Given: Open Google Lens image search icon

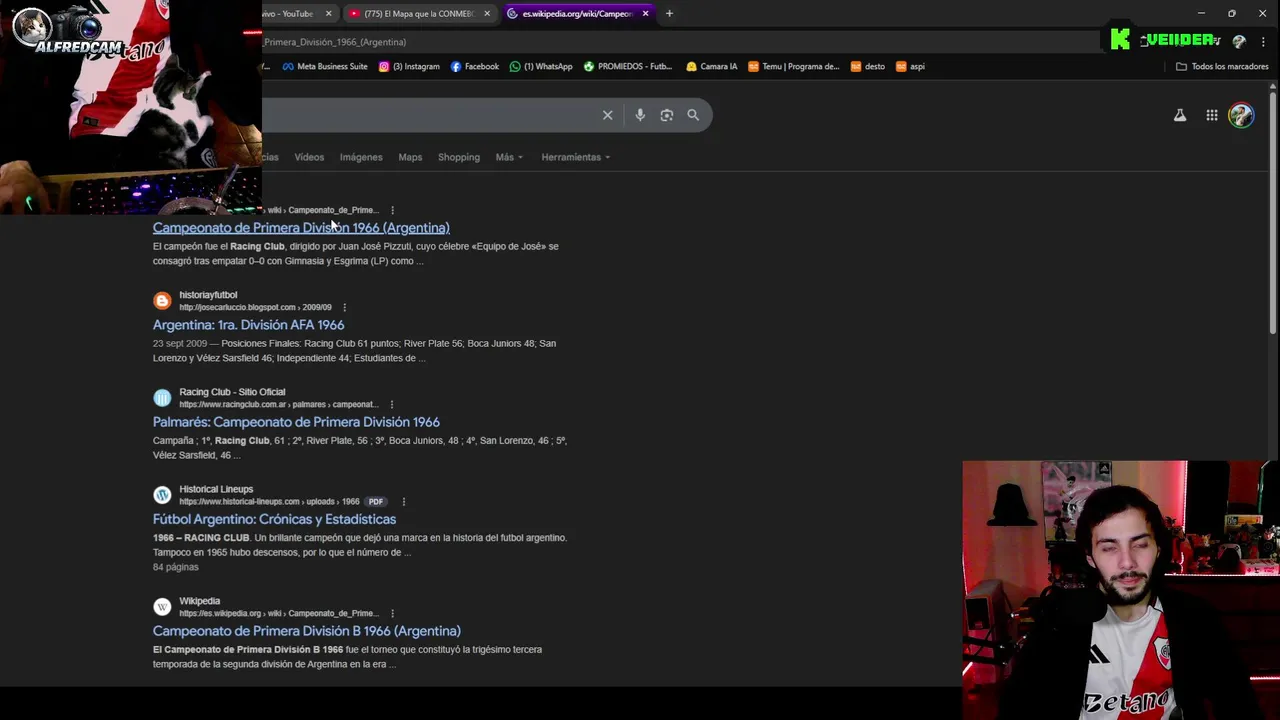Looking at the screenshot, I should pyautogui.click(x=667, y=115).
